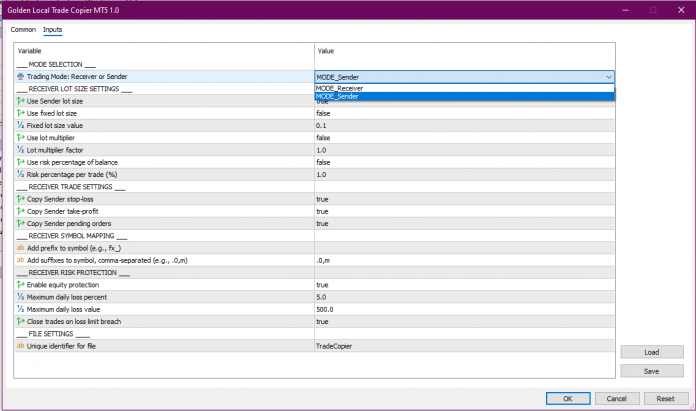Switch to the Common tab

[x=23, y=29]
